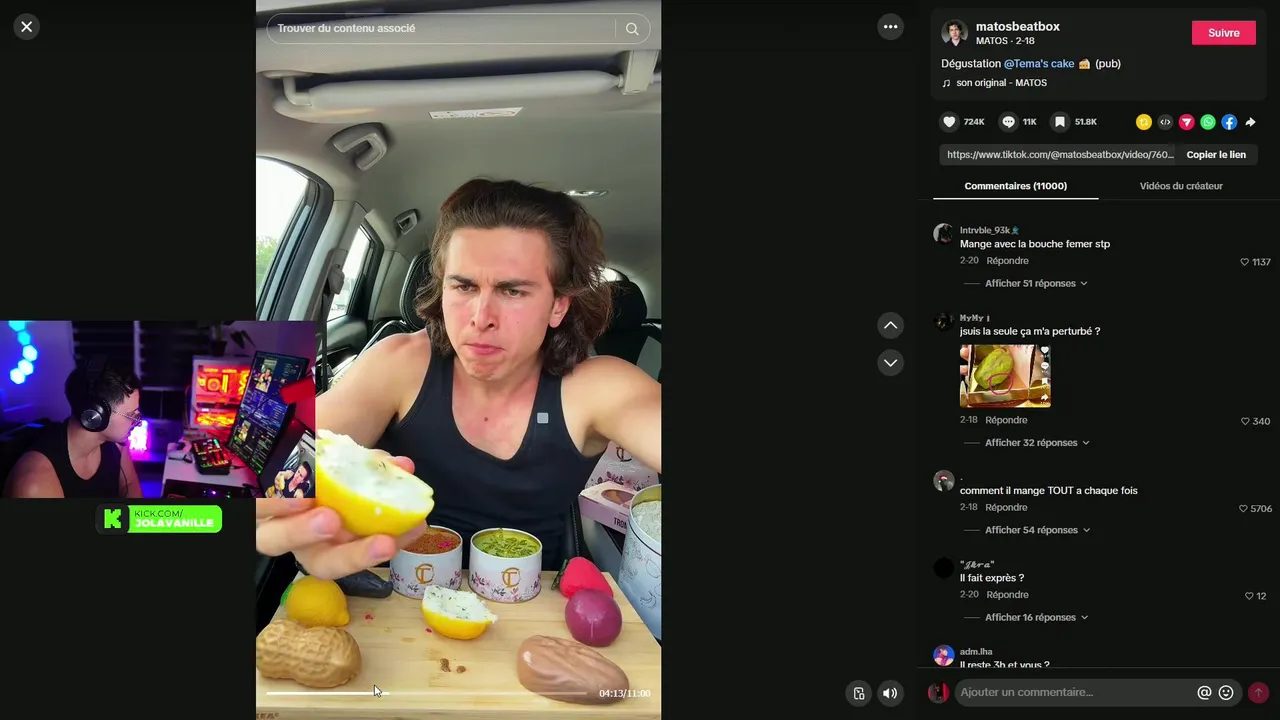Expand "Afficher 51 réponses"
This screenshot has height=720, width=1280.
point(1036,283)
